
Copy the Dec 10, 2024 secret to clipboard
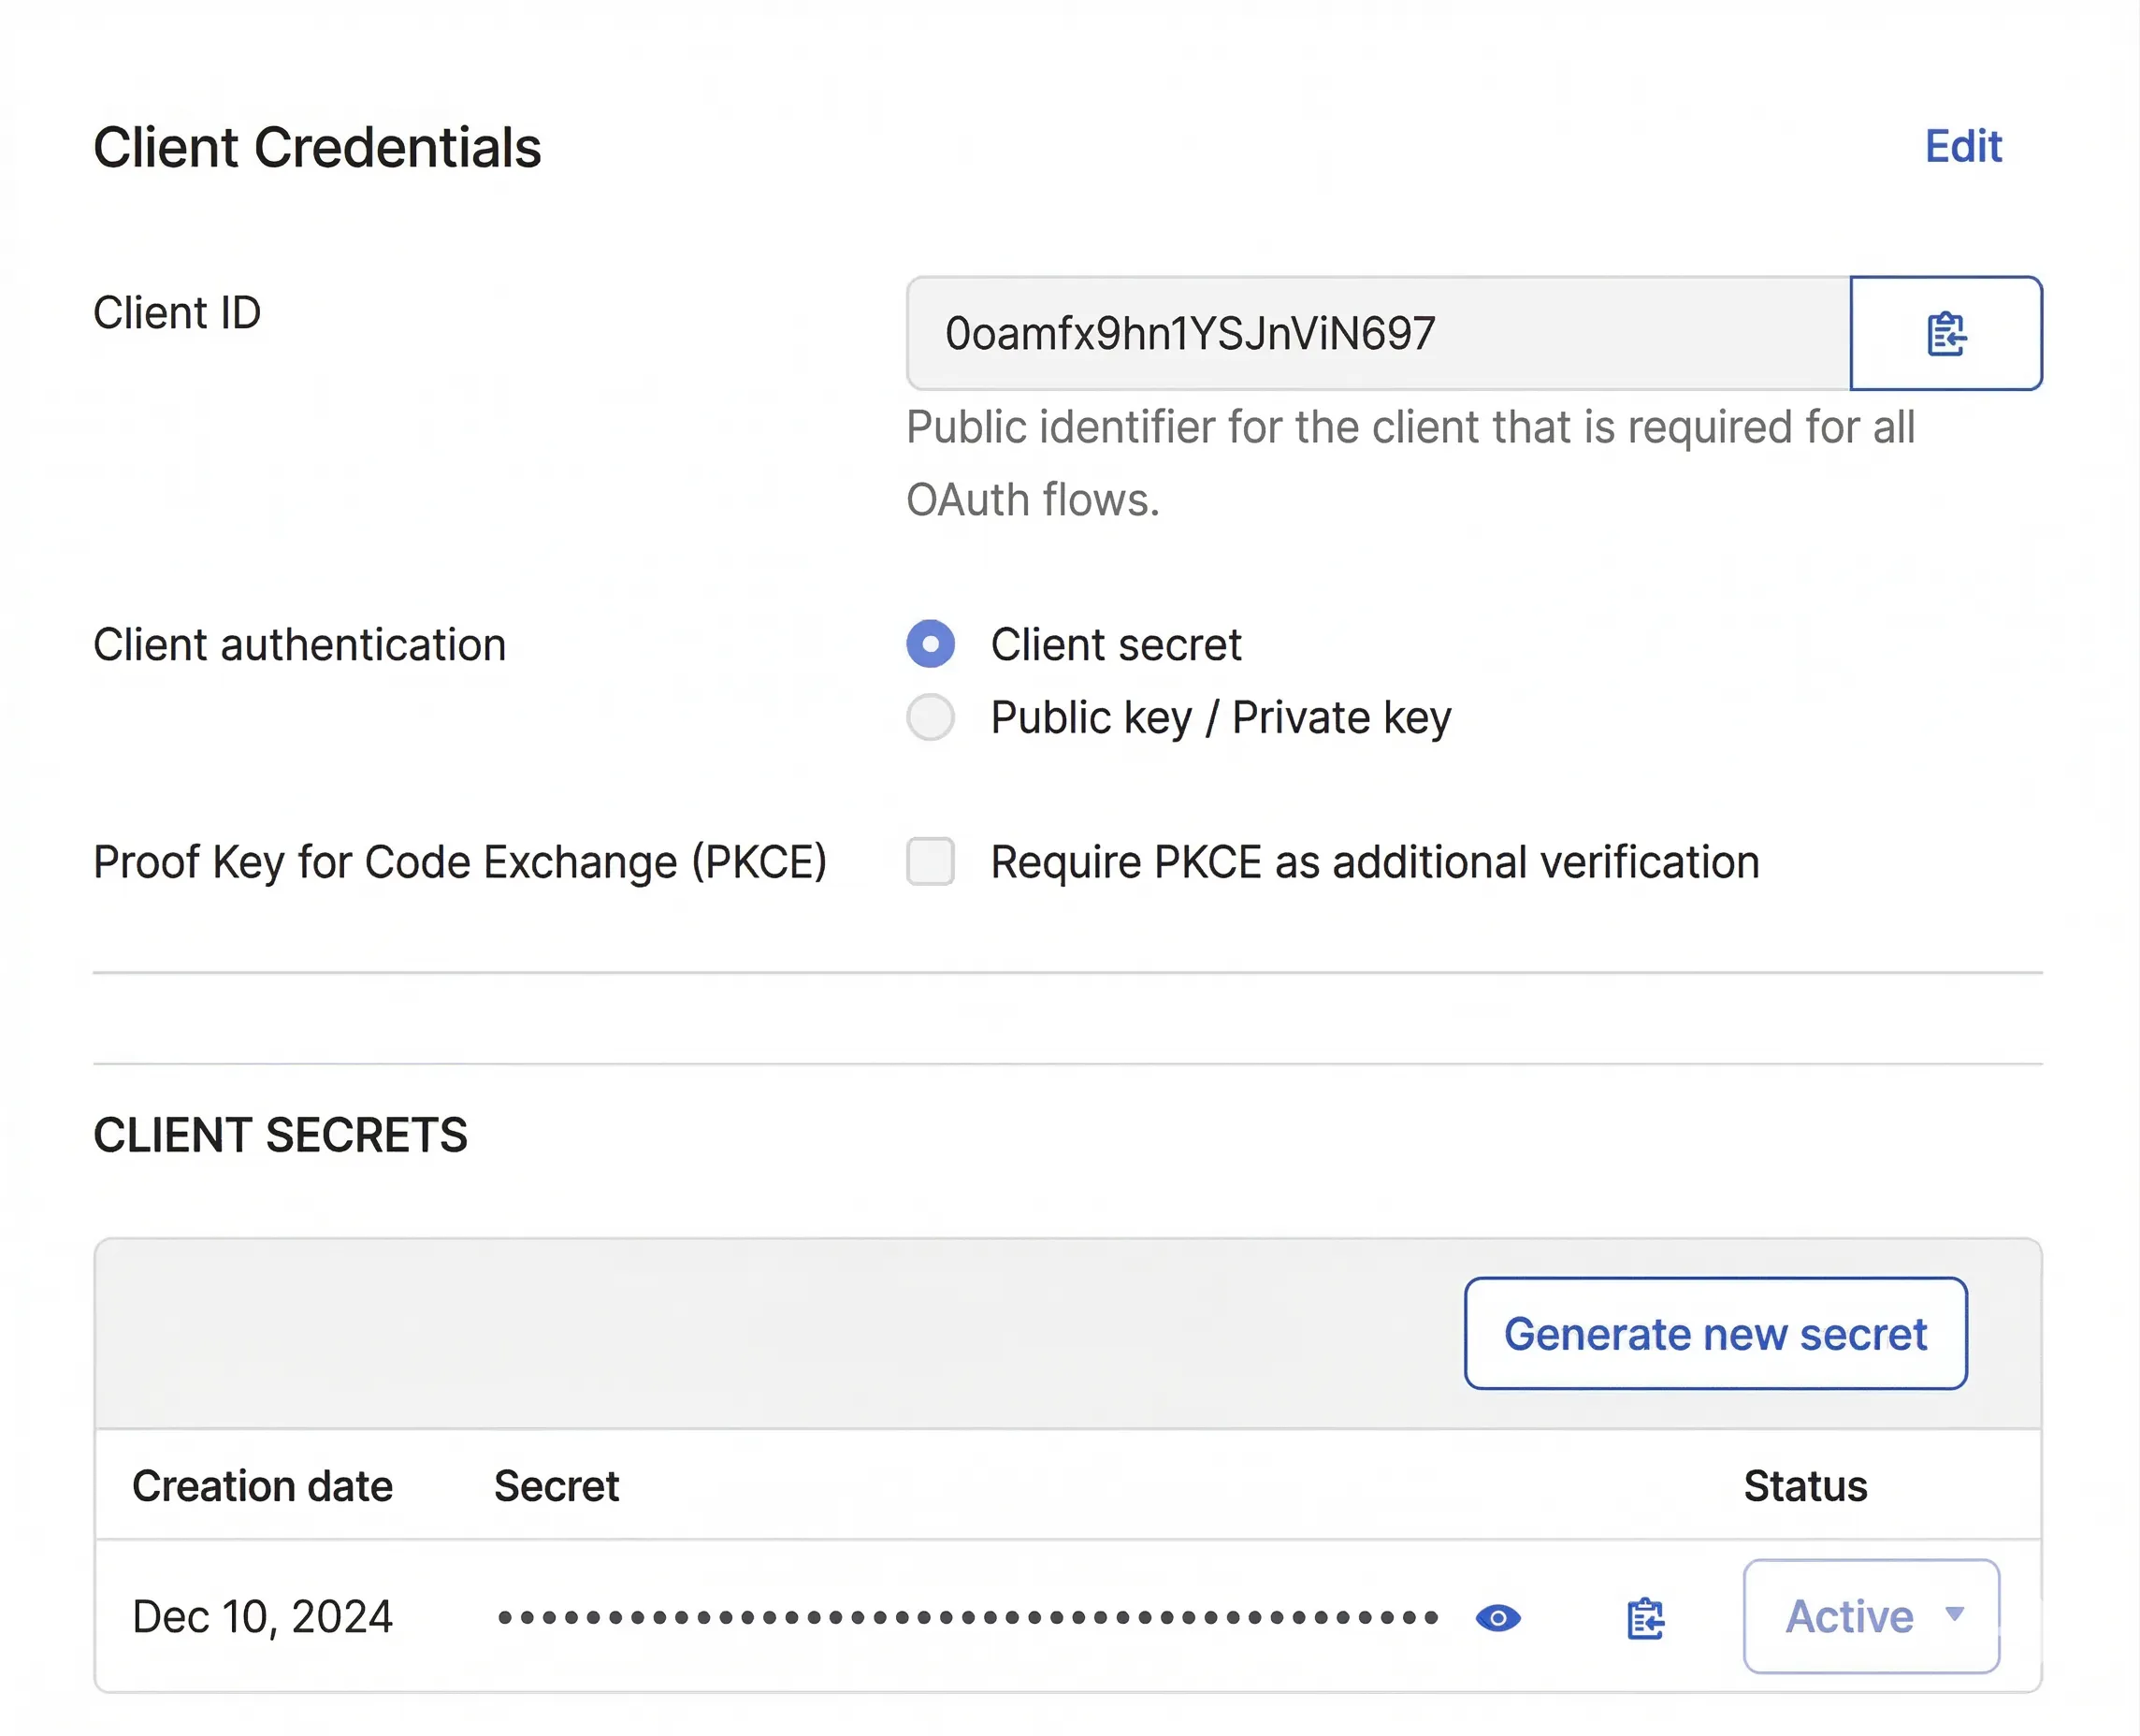1645,1618
